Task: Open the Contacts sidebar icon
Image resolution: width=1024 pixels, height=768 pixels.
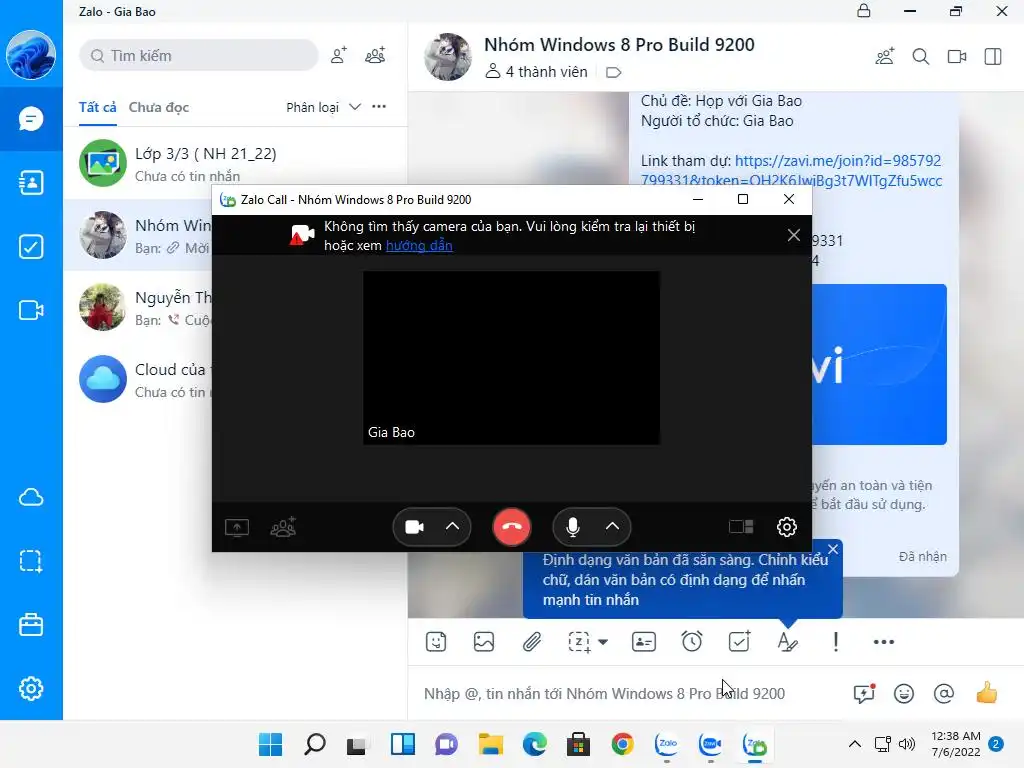Action: pyautogui.click(x=31, y=183)
